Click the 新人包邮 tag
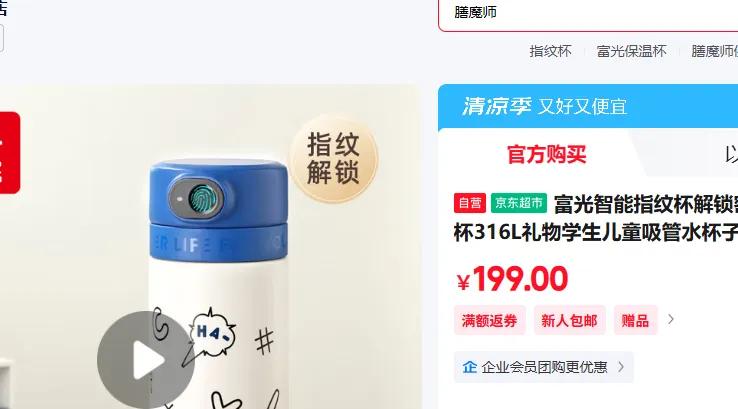The width and height of the screenshot is (738, 409). [x=570, y=321]
